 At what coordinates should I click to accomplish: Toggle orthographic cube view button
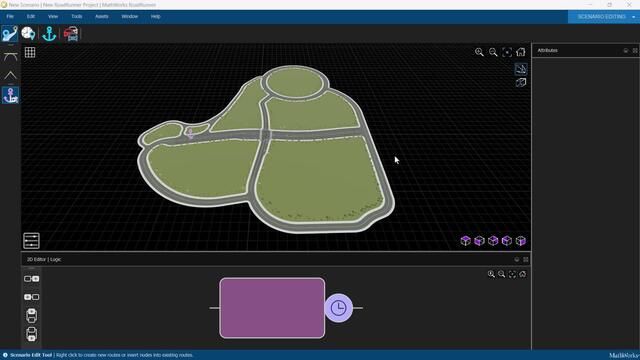tap(521, 82)
